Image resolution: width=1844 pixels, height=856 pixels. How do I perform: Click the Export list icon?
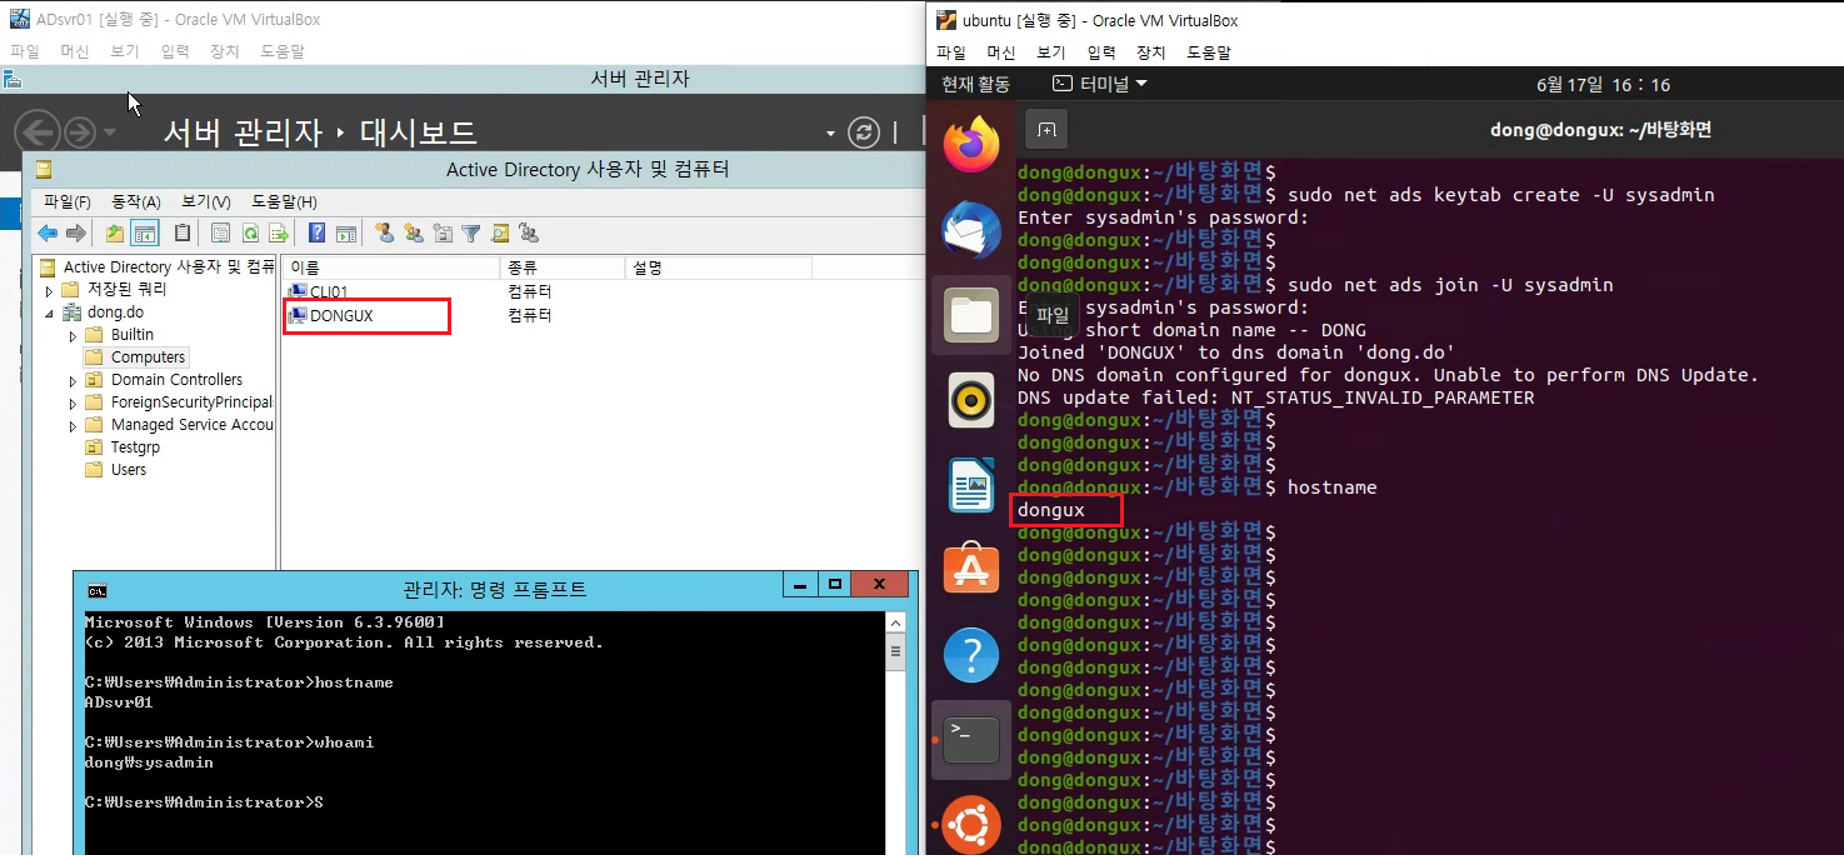pos(279,234)
